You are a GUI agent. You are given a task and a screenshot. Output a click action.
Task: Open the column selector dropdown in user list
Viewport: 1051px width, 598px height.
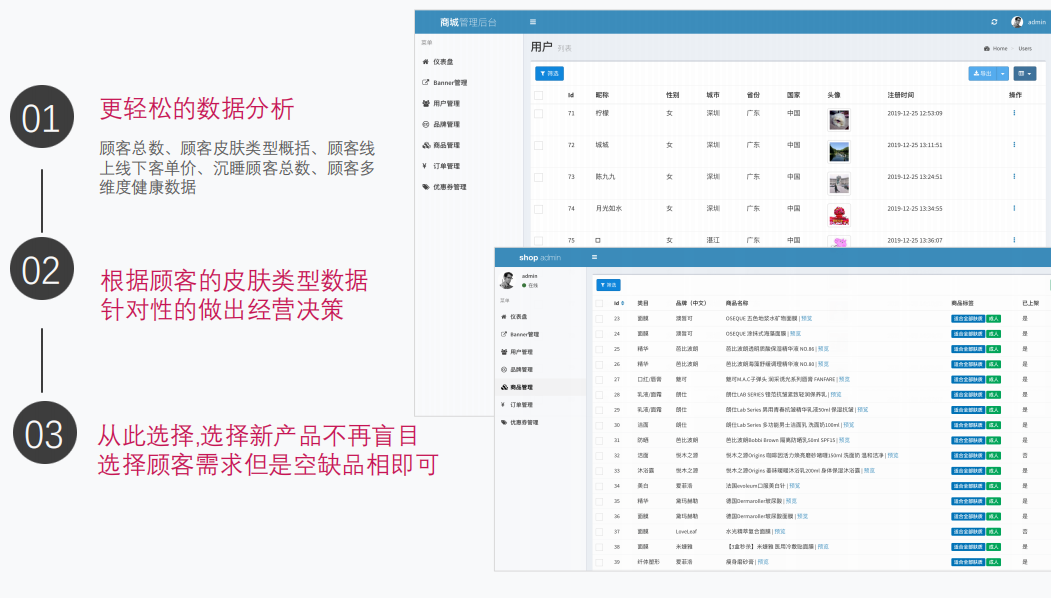[1025, 73]
